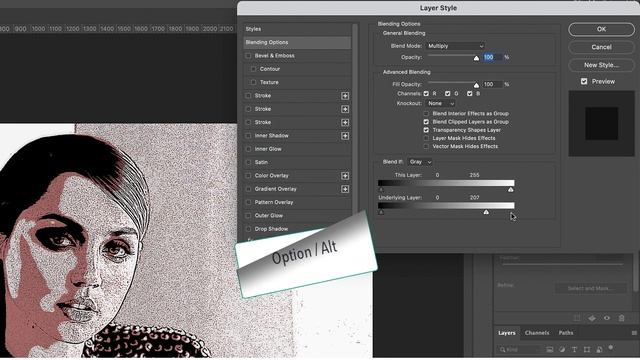Select the Pattern Overlay row label
Image resolution: width=640 pixels, height=360 pixels.
(x=274, y=202)
